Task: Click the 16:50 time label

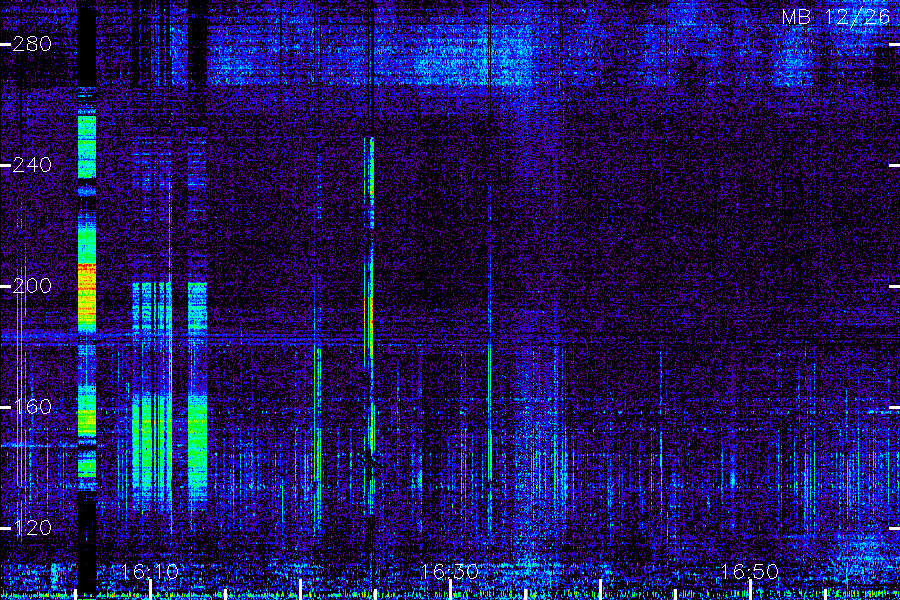Action: tap(749, 572)
